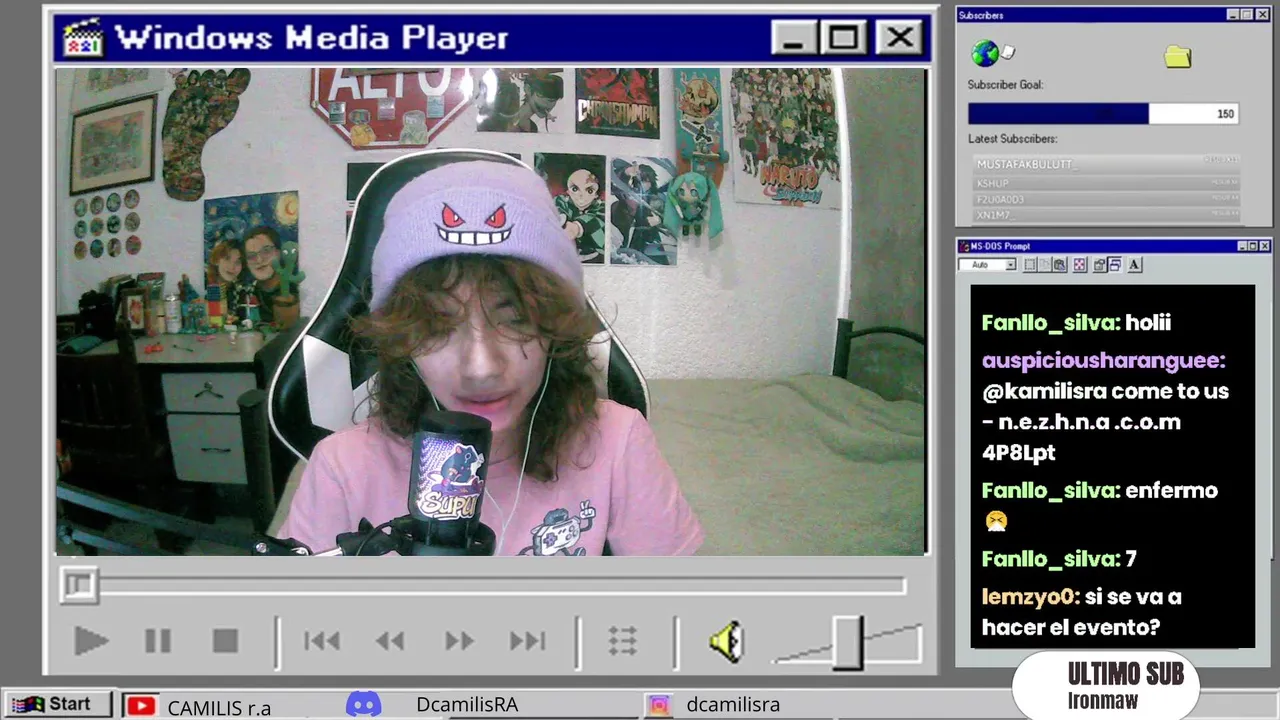Adjust the Media Player volume slider
This screenshot has height=720, width=1280.
[x=848, y=643]
